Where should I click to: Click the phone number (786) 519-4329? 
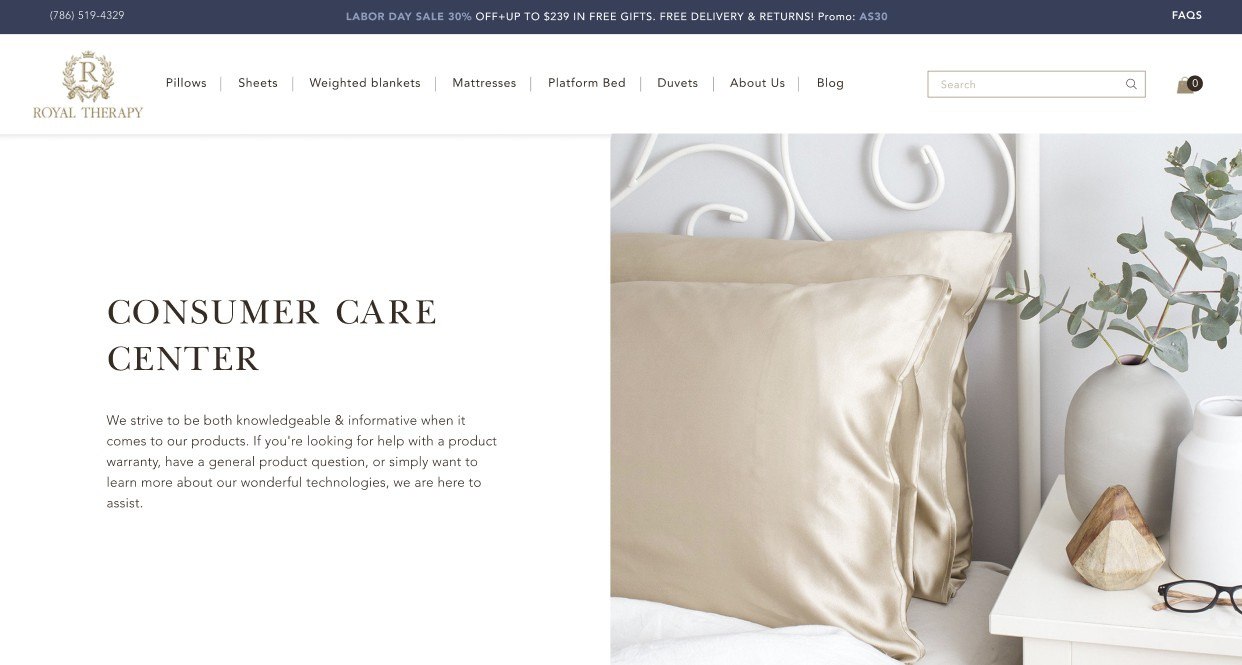click(87, 16)
